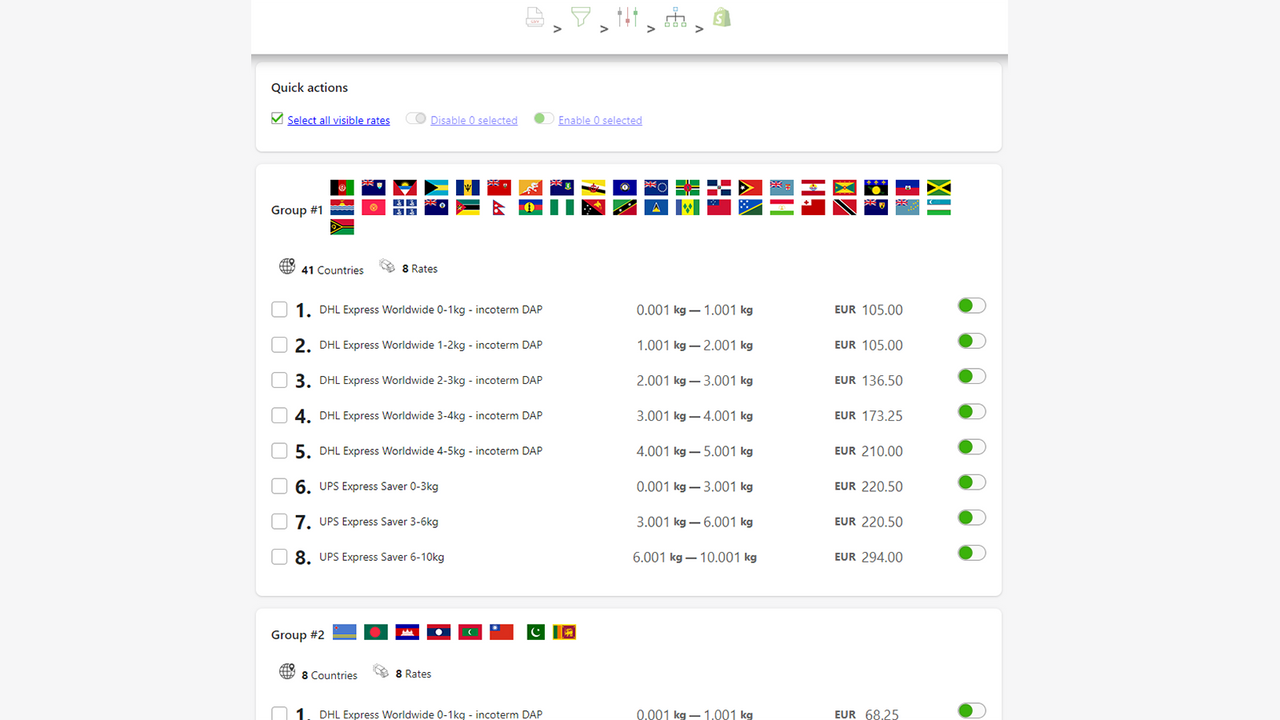Image resolution: width=1280 pixels, height=720 pixels.
Task: Click the country grouping hierarchy icon
Action: [x=674, y=16]
